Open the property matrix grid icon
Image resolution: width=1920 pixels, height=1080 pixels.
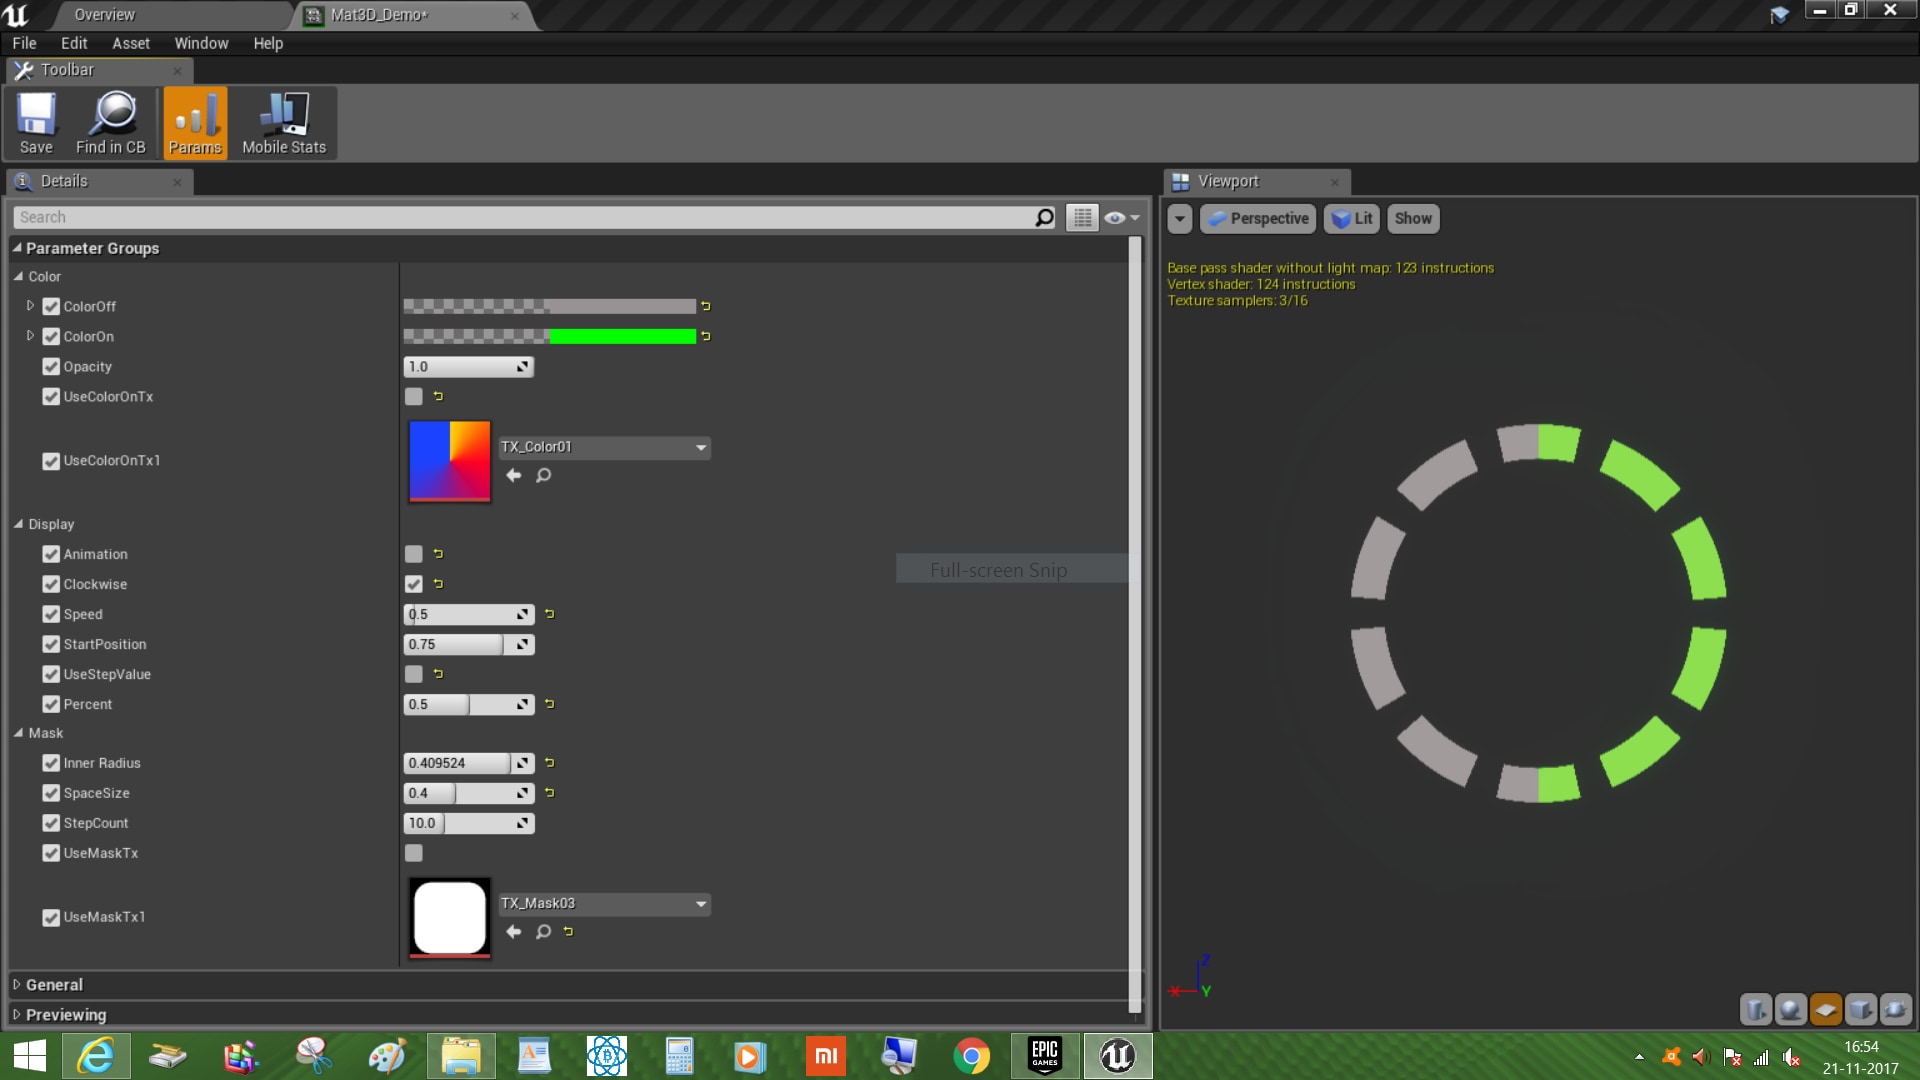click(x=1082, y=217)
